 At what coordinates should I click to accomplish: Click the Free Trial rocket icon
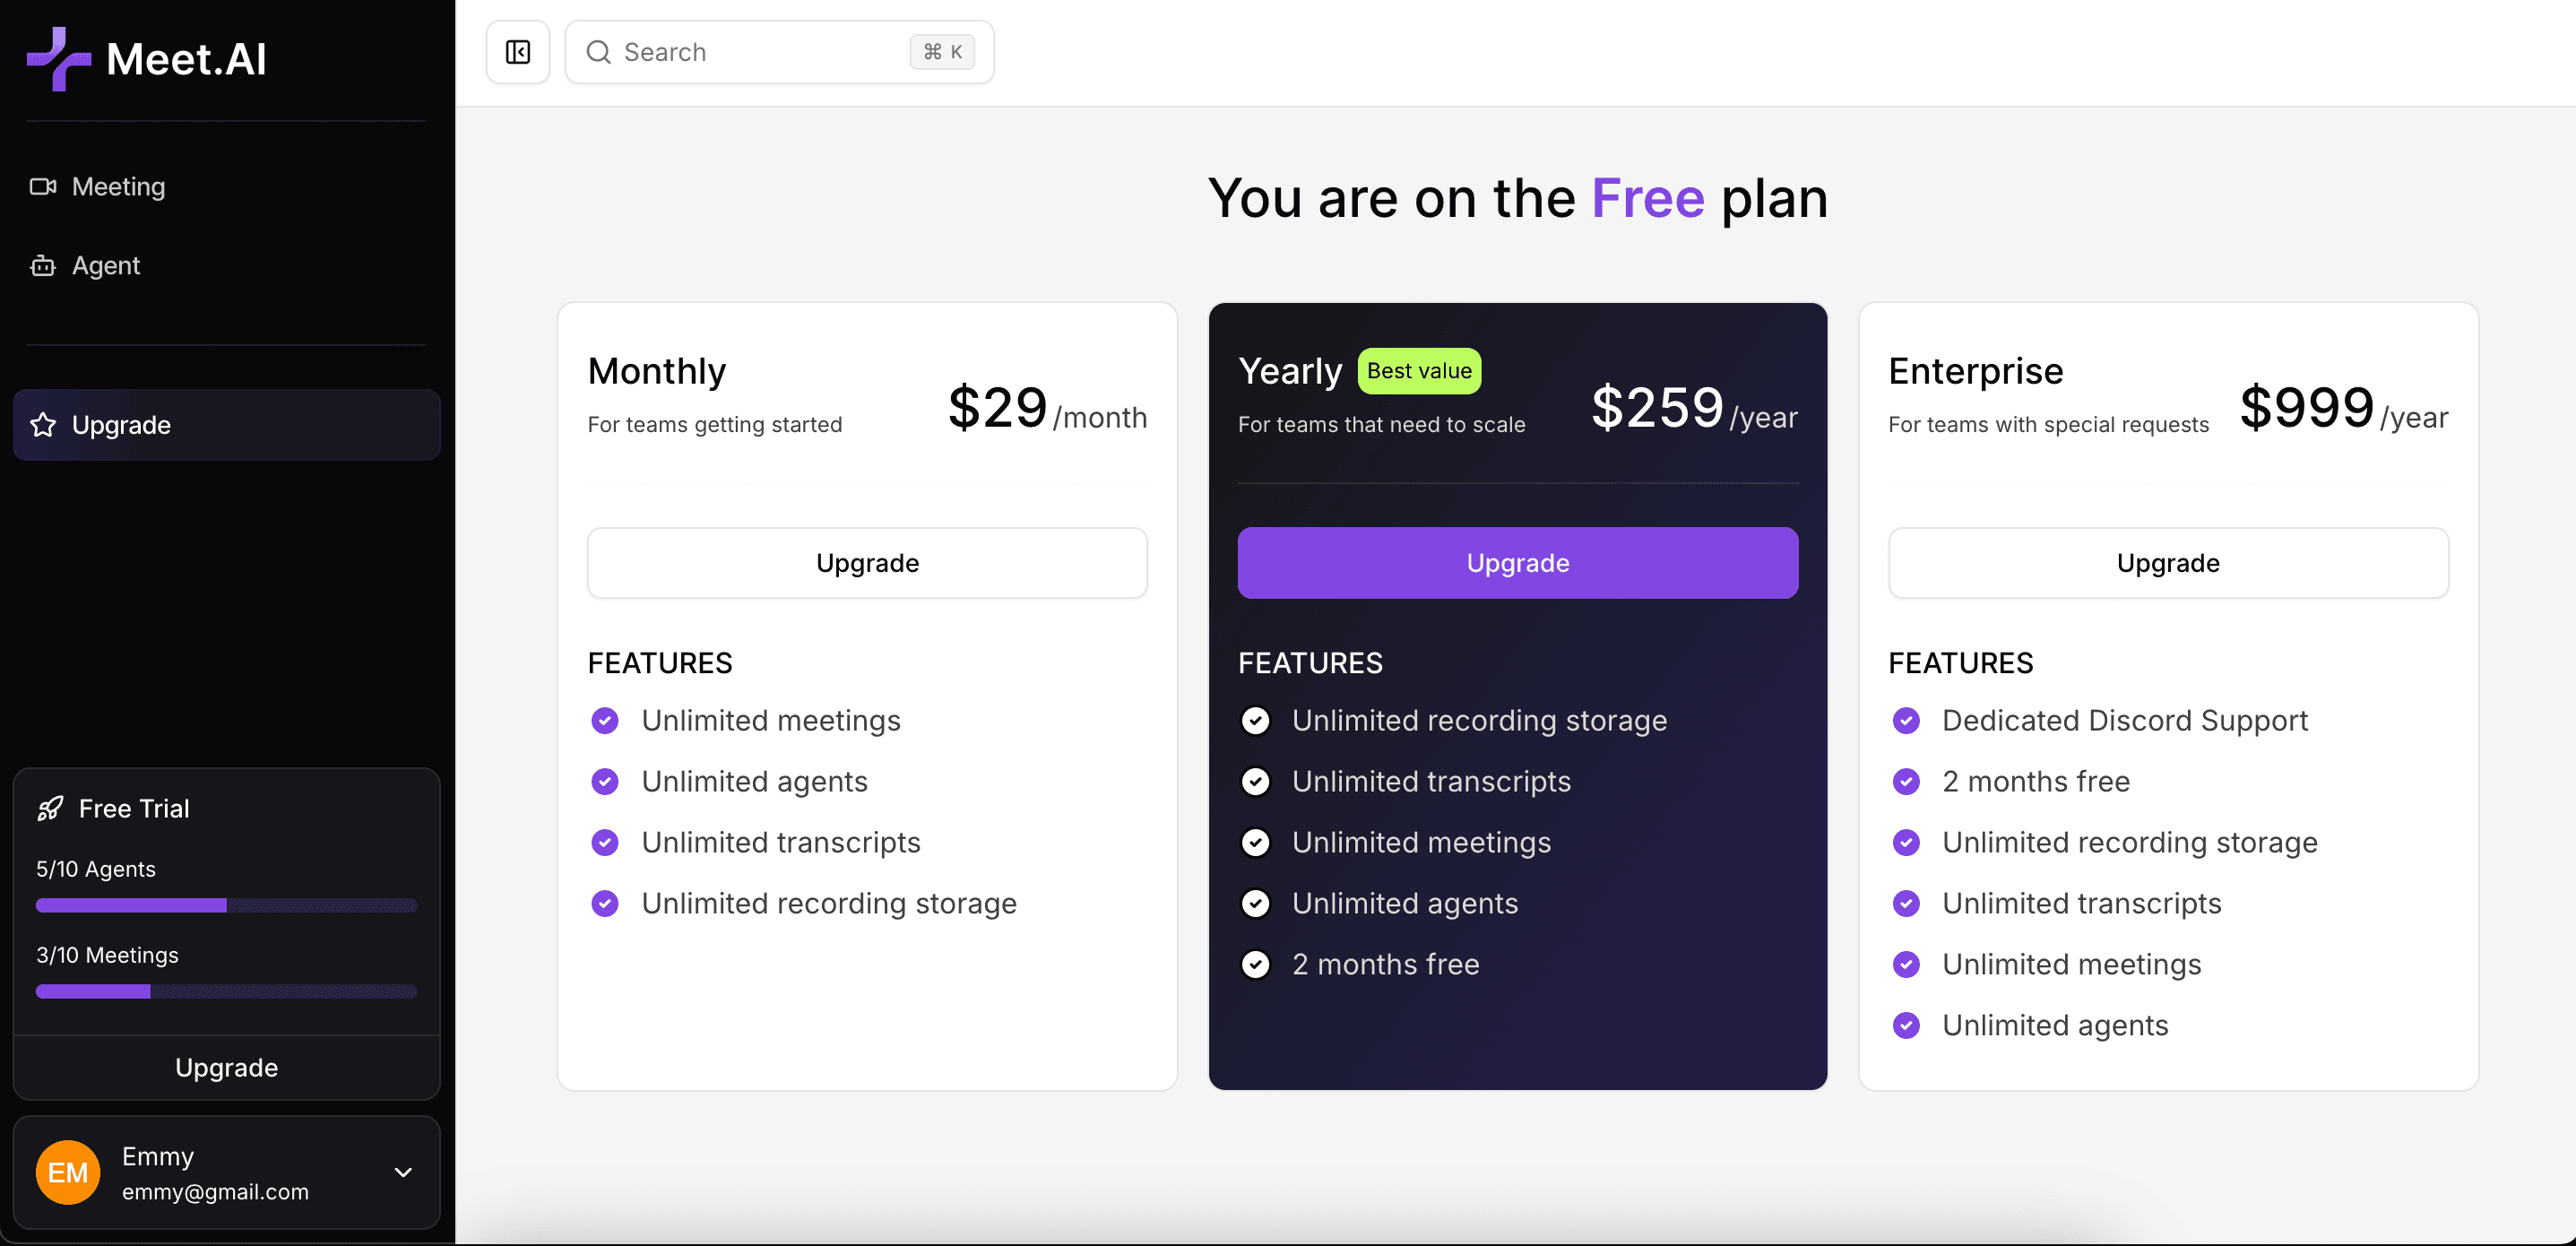(50, 808)
